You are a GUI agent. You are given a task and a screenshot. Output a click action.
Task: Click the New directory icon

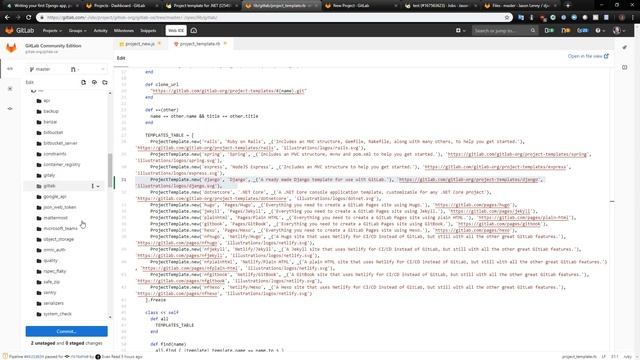coord(105,82)
